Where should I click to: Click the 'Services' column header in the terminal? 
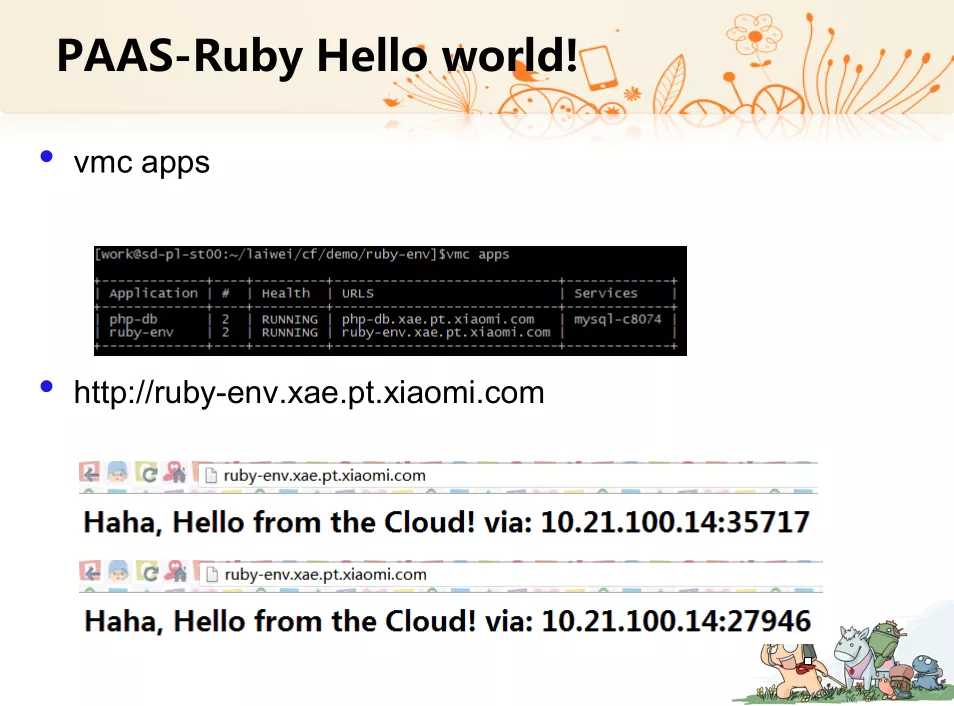point(606,293)
